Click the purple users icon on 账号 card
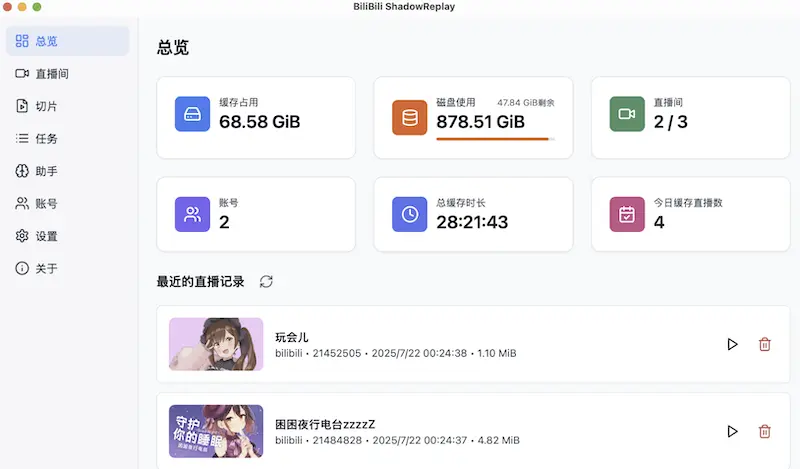The height and width of the screenshot is (469, 800). tap(192, 214)
